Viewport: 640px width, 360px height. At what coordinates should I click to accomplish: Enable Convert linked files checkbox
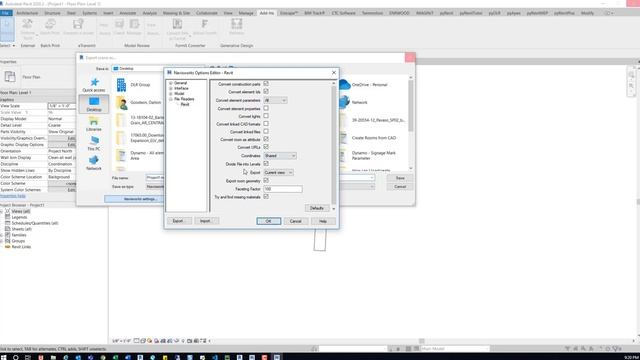coord(266,131)
